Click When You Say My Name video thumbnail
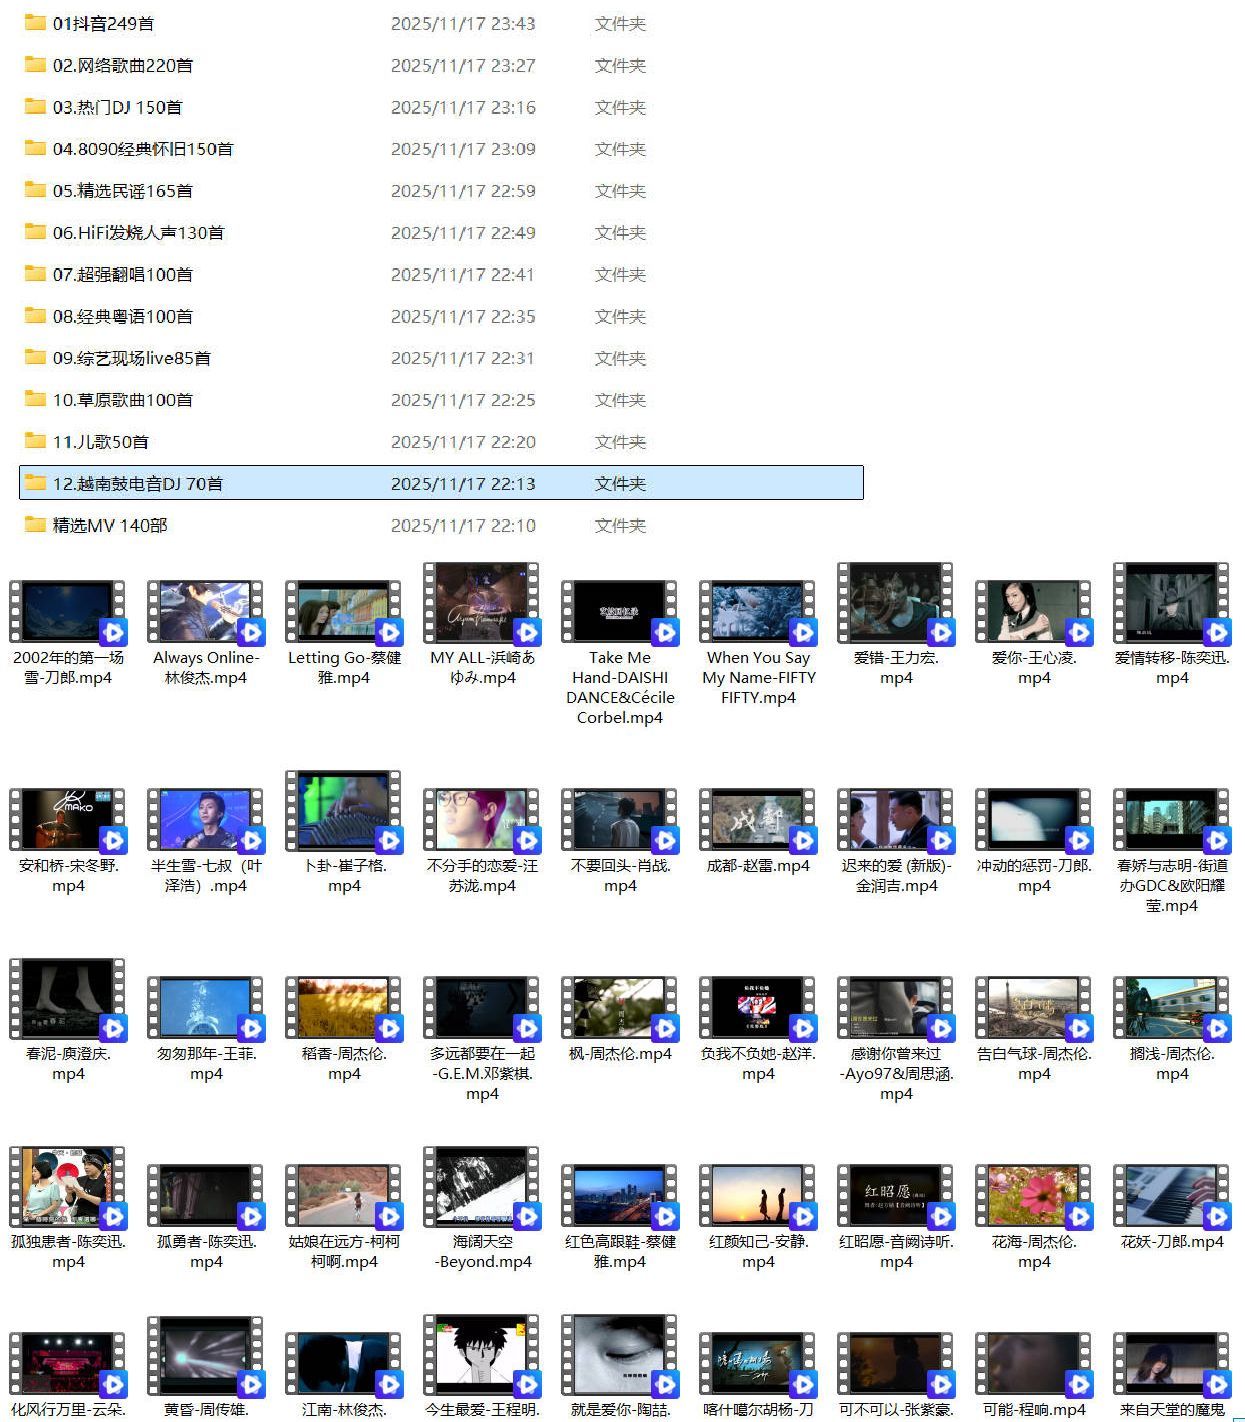Image resolution: width=1245 pixels, height=1422 pixels. point(758,611)
